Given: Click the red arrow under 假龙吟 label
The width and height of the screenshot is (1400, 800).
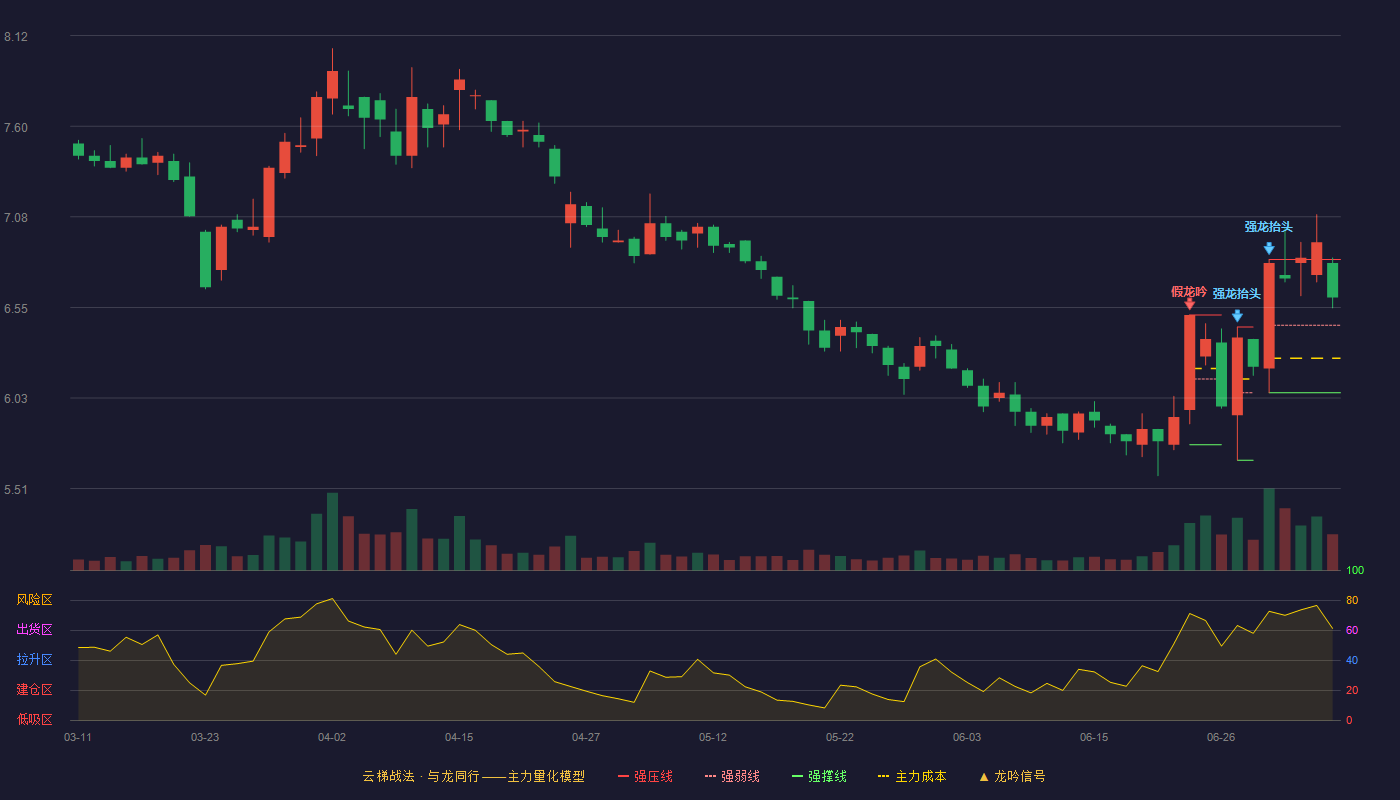Looking at the screenshot, I should coord(1190,304).
